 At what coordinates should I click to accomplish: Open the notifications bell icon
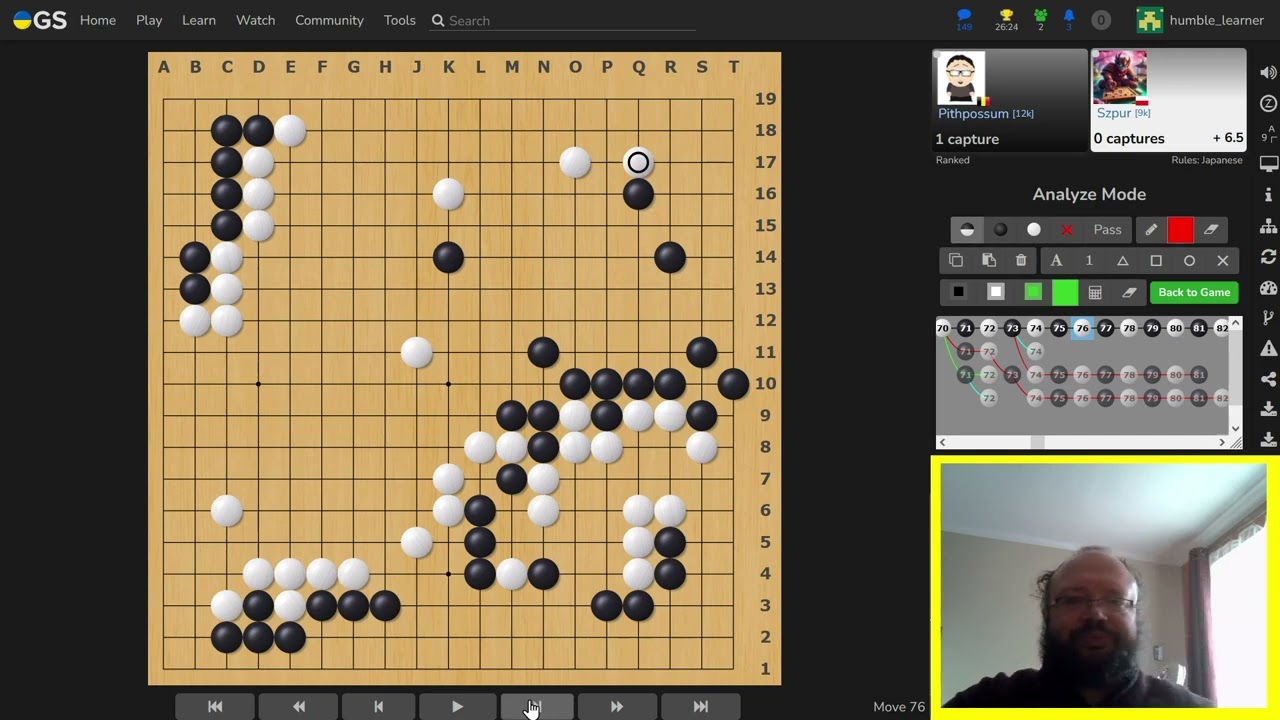click(1068, 20)
